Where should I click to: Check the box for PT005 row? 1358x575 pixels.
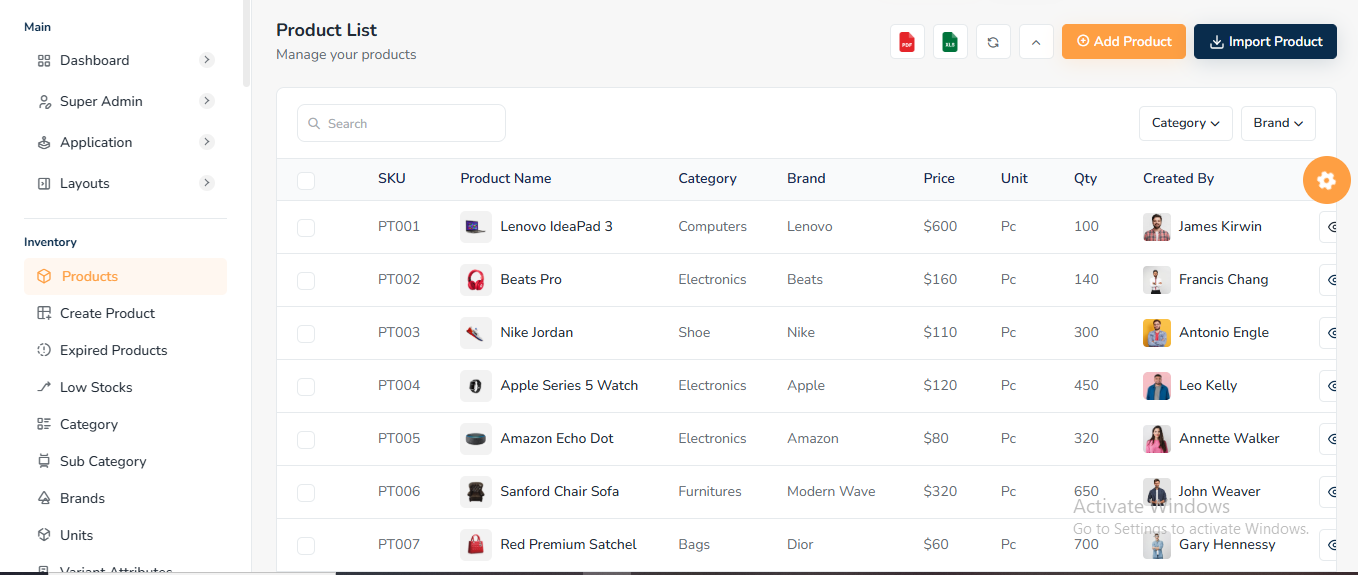pos(306,440)
